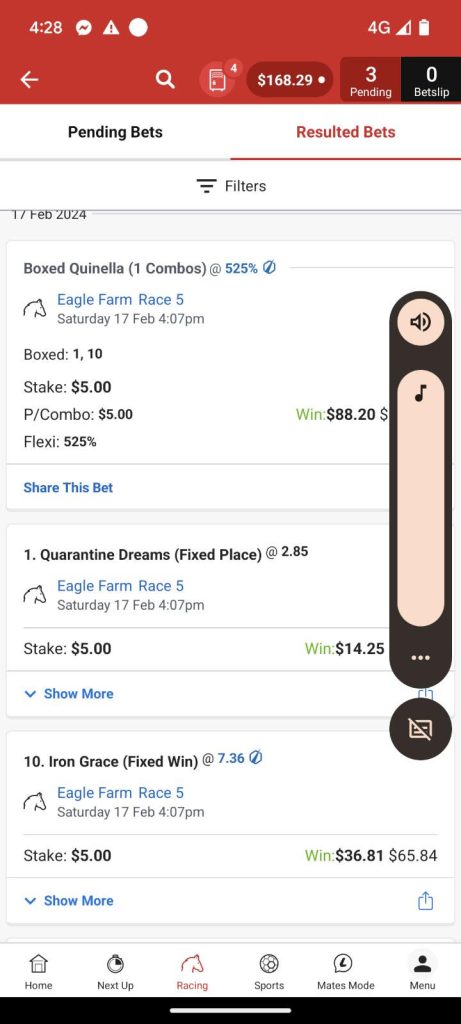
Task: Open the Filters option
Action: click(x=231, y=186)
